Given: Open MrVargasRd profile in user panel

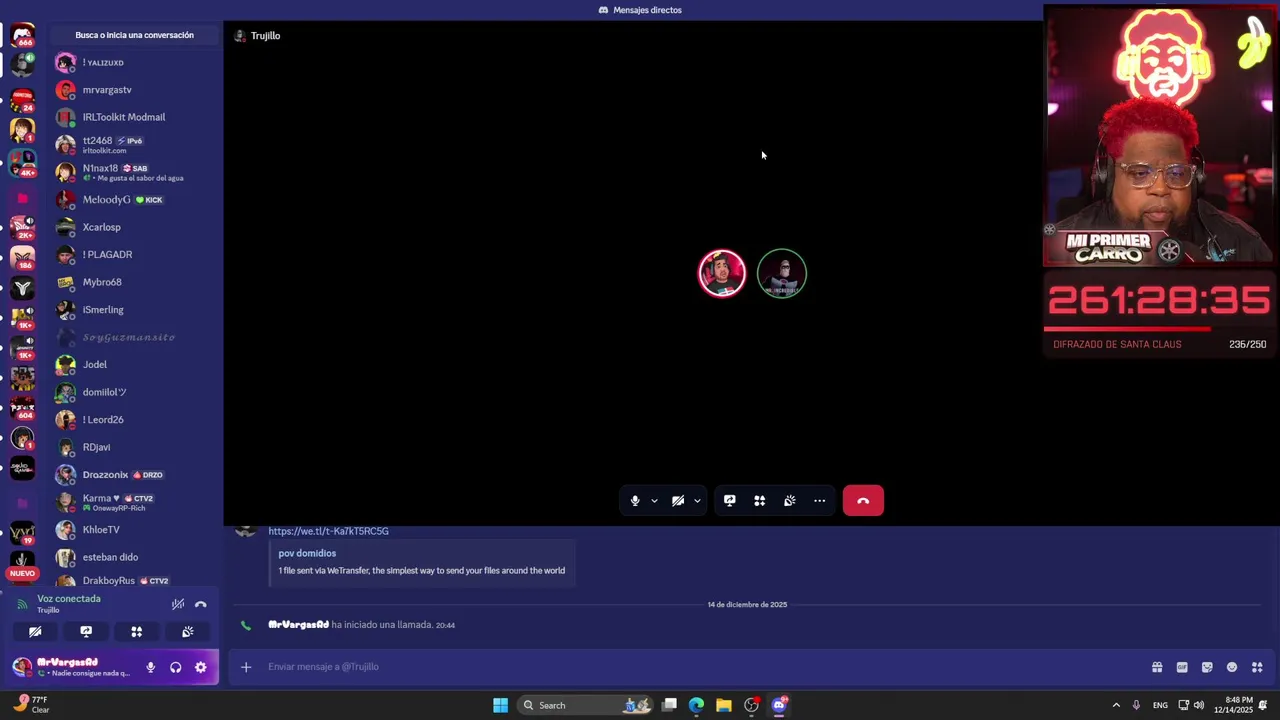Looking at the screenshot, I should pyautogui.click(x=70, y=667).
